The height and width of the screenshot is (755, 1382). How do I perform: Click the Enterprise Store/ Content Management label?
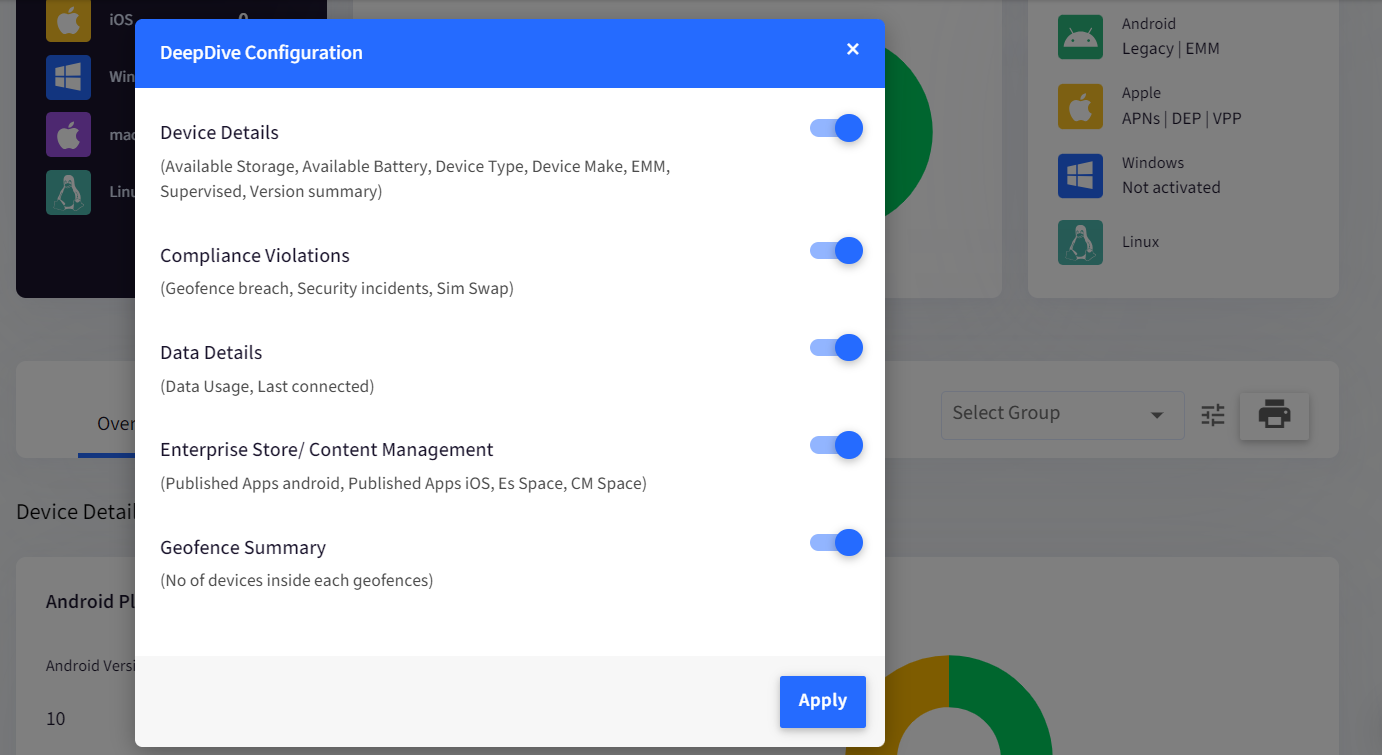[x=327, y=450]
